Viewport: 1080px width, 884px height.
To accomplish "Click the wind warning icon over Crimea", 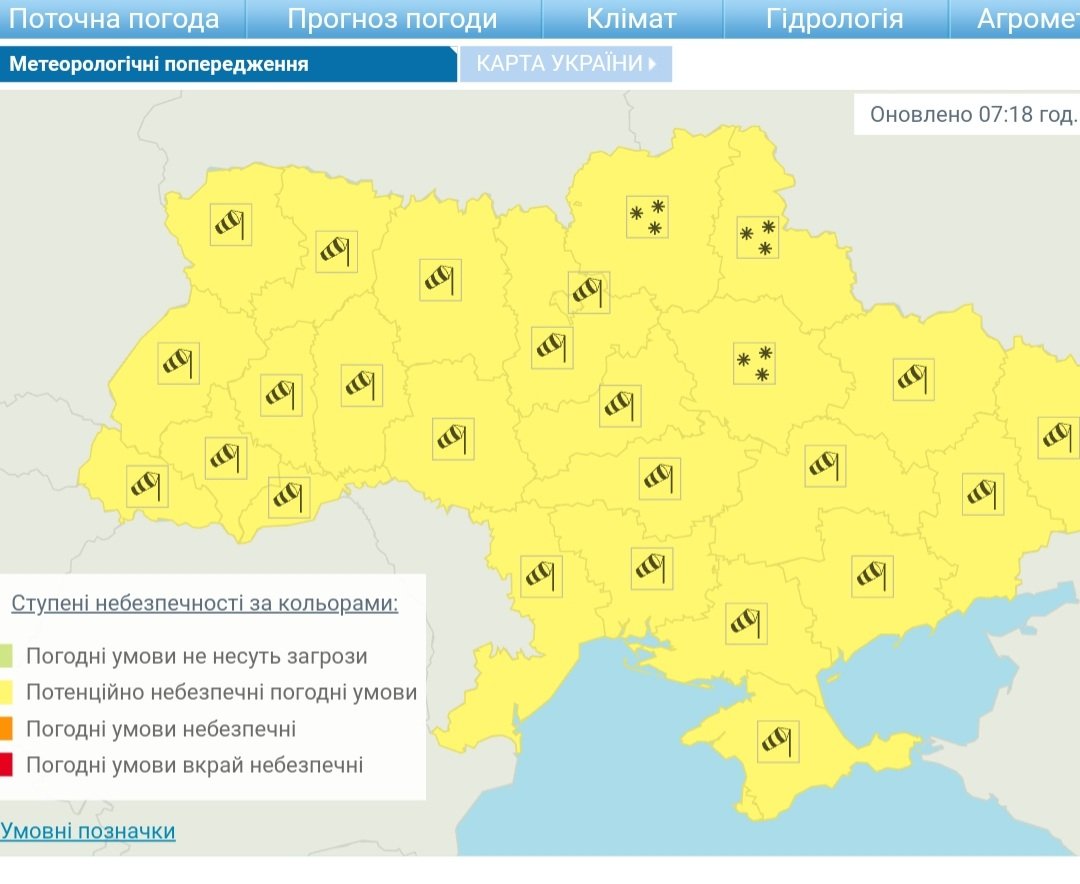I will click(x=776, y=742).
